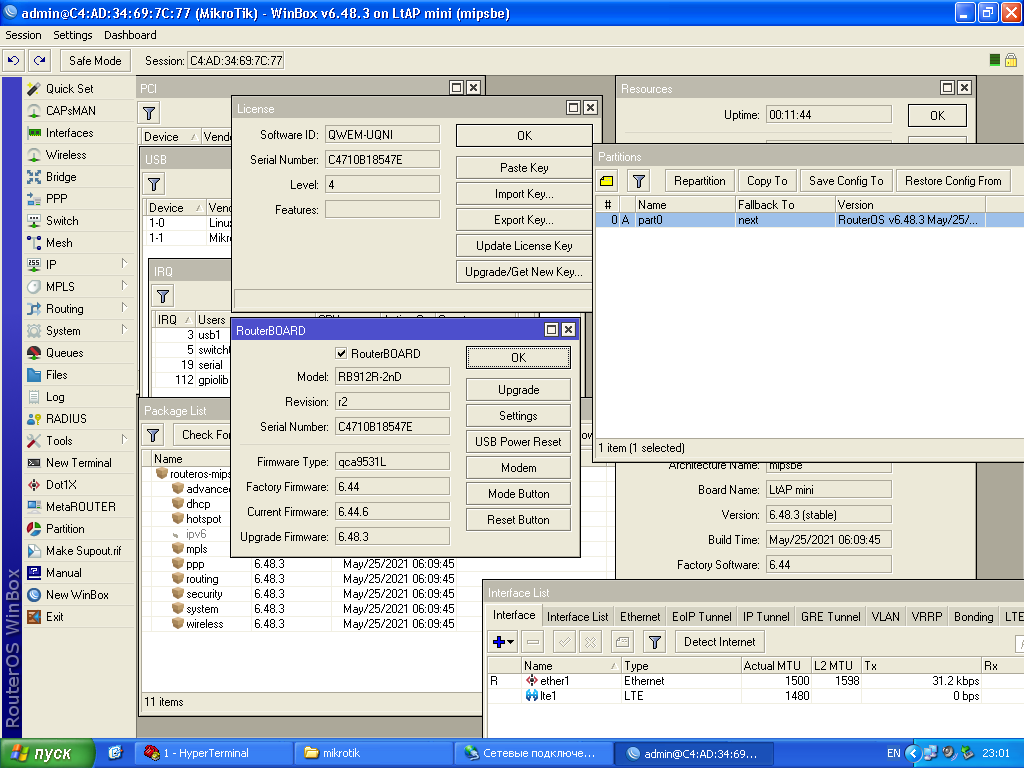The image size is (1024, 768).
Task: Open the Manual sidebar entry
Action: [63, 573]
